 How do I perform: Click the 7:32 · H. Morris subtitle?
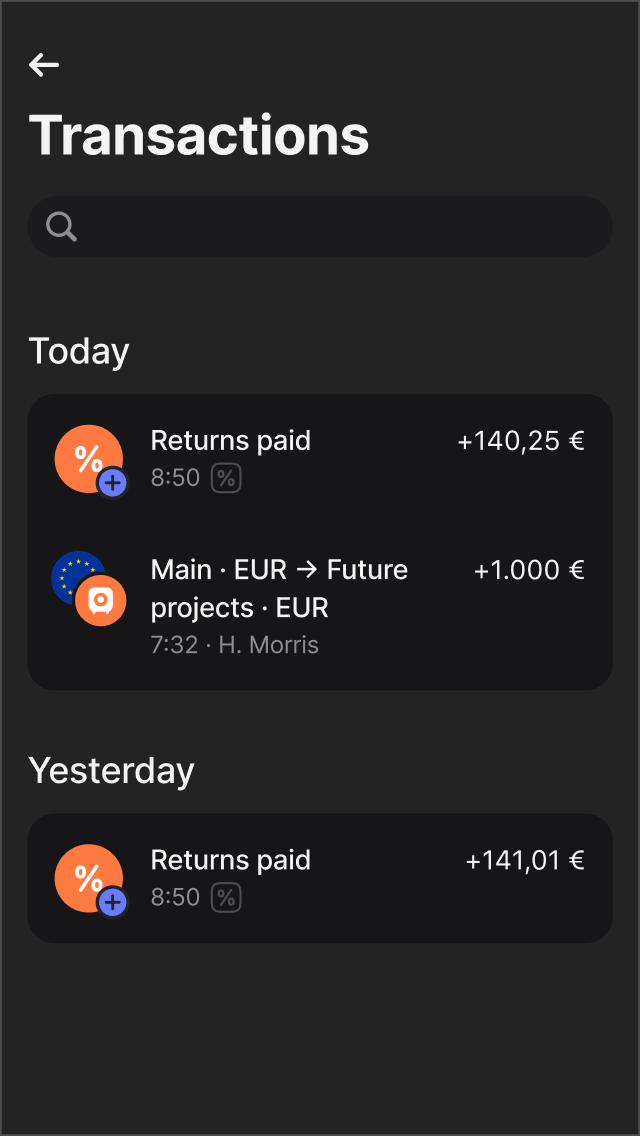(x=234, y=645)
